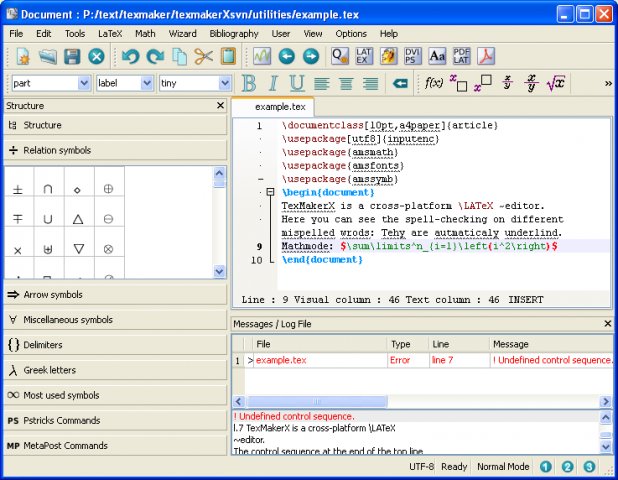Image resolution: width=618 pixels, height=480 pixels.
Task: Open the Bibliography menu
Action: point(232,33)
